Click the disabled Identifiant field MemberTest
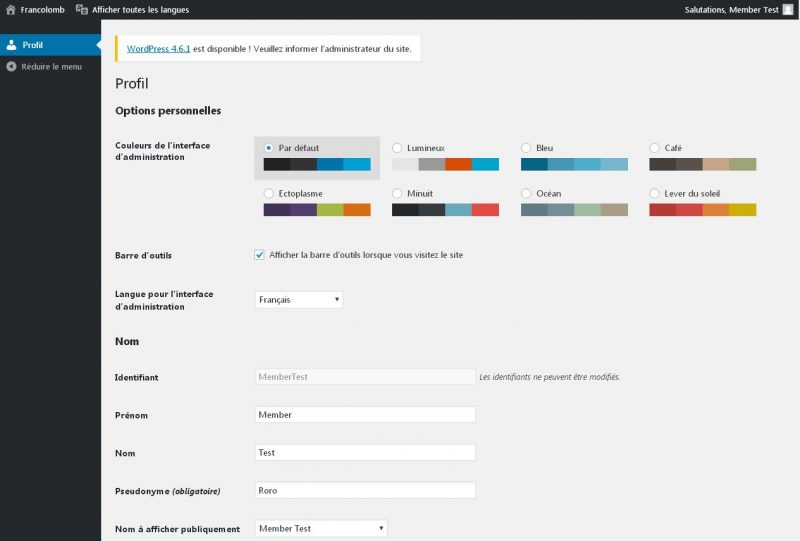 pos(365,377)
